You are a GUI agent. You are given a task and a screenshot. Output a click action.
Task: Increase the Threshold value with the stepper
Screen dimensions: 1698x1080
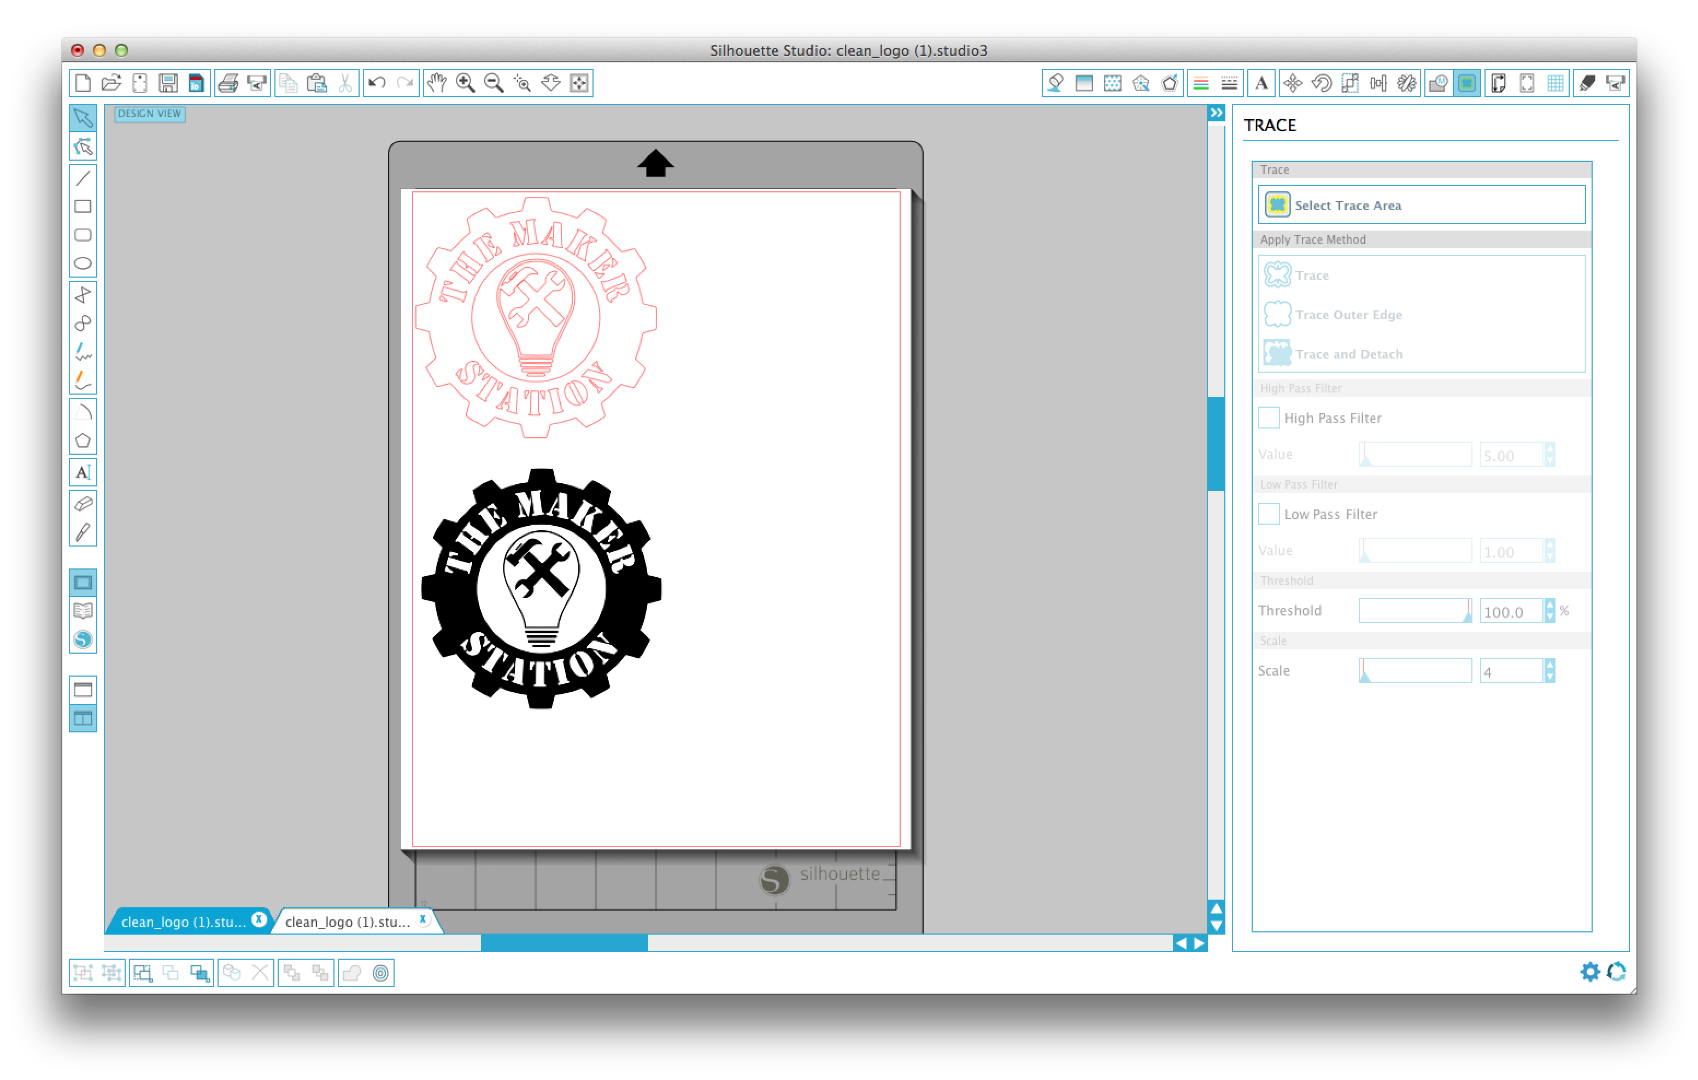pos(1550,605)
